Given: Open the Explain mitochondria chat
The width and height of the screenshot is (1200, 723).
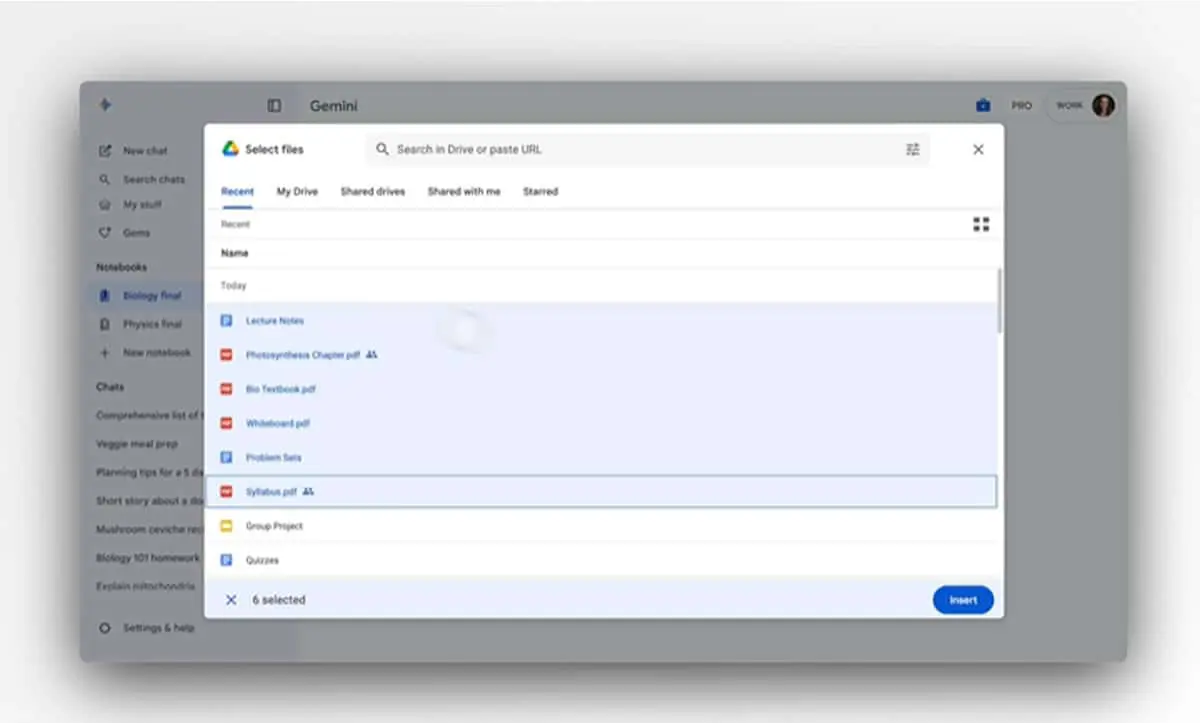Looking at the screenshot, I should coord(145,586).
